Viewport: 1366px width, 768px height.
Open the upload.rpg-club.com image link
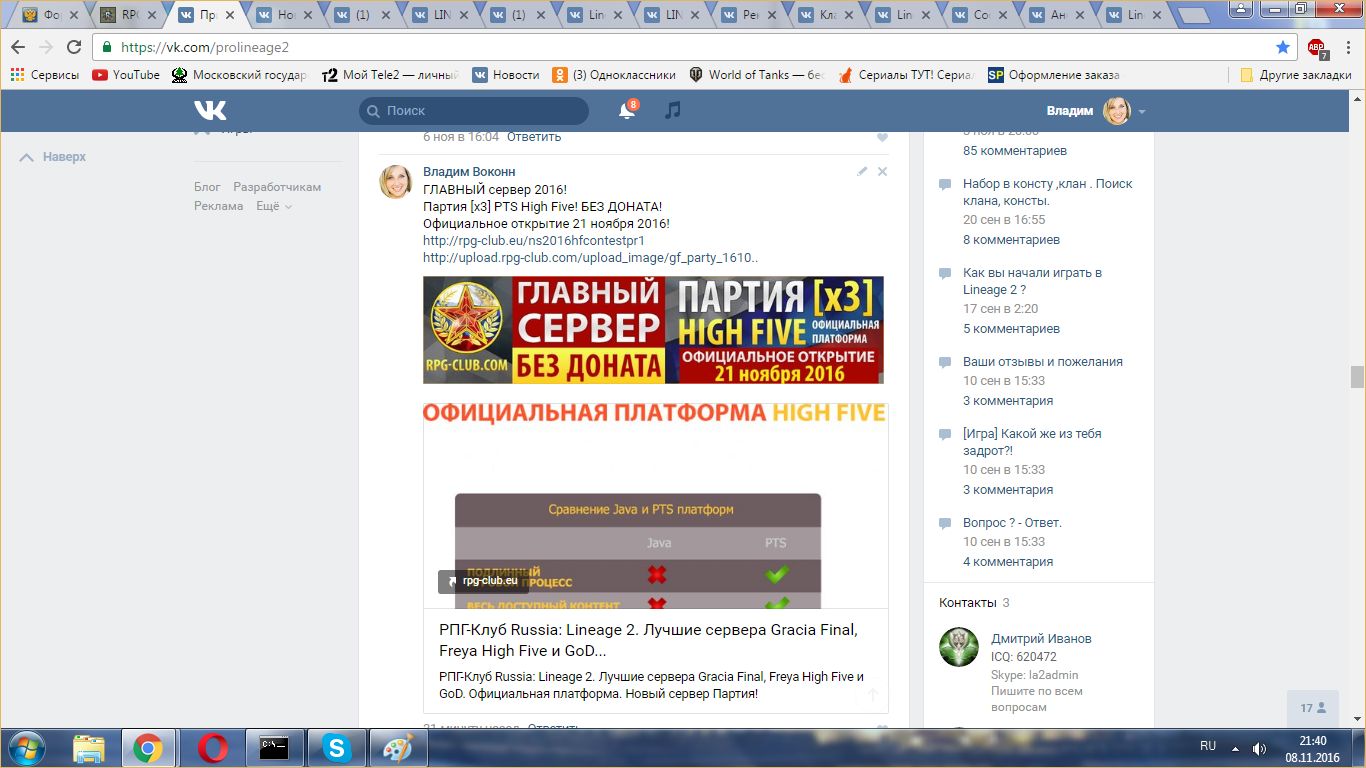590,257
